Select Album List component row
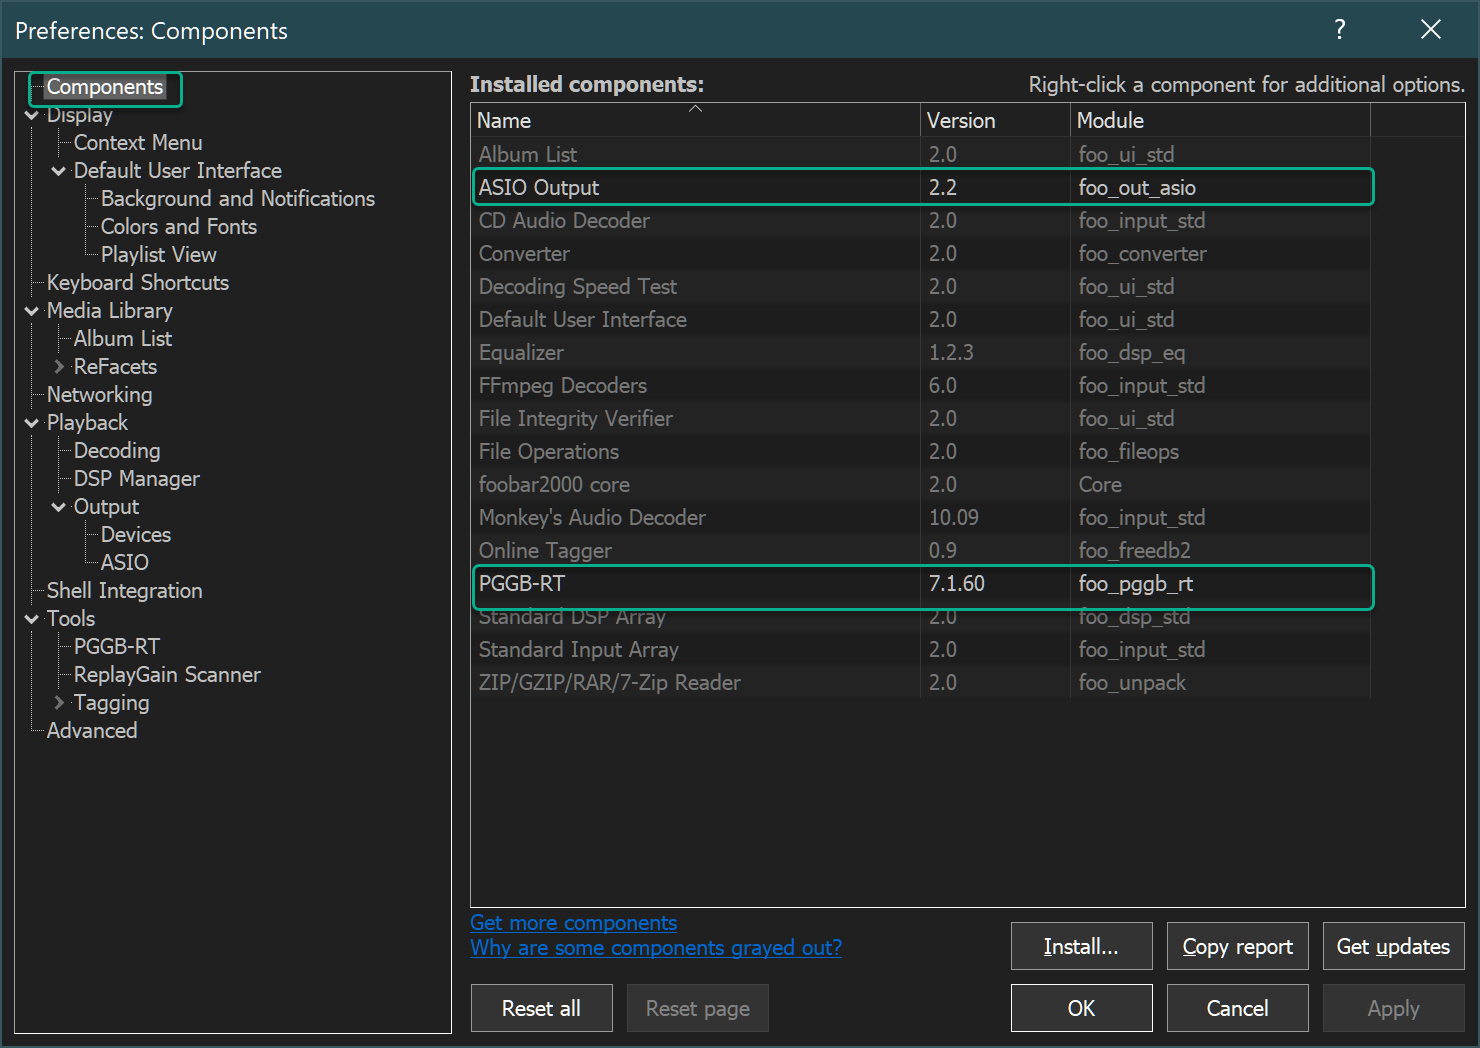Image resolution: width=1480 pixels, height=1048 pixels. pos(920,155)
